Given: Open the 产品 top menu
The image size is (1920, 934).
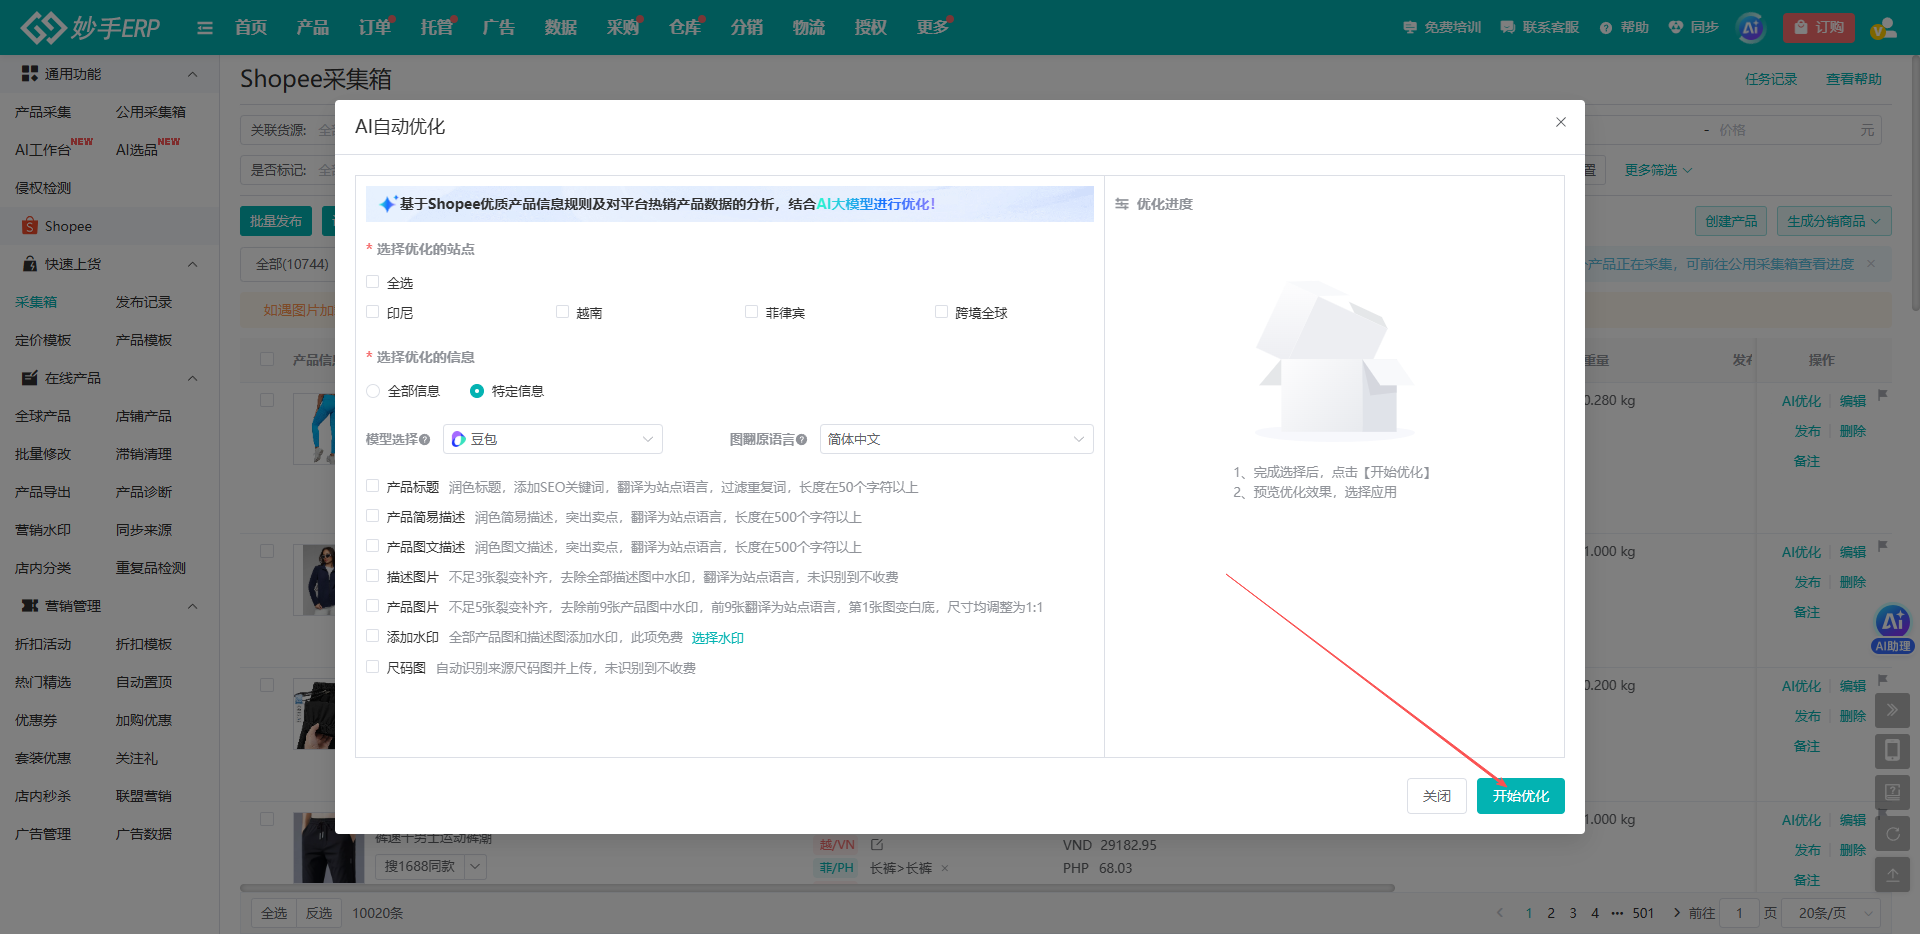Looking at the screenshot, I should pyautogui.click(x=313, y=27).
